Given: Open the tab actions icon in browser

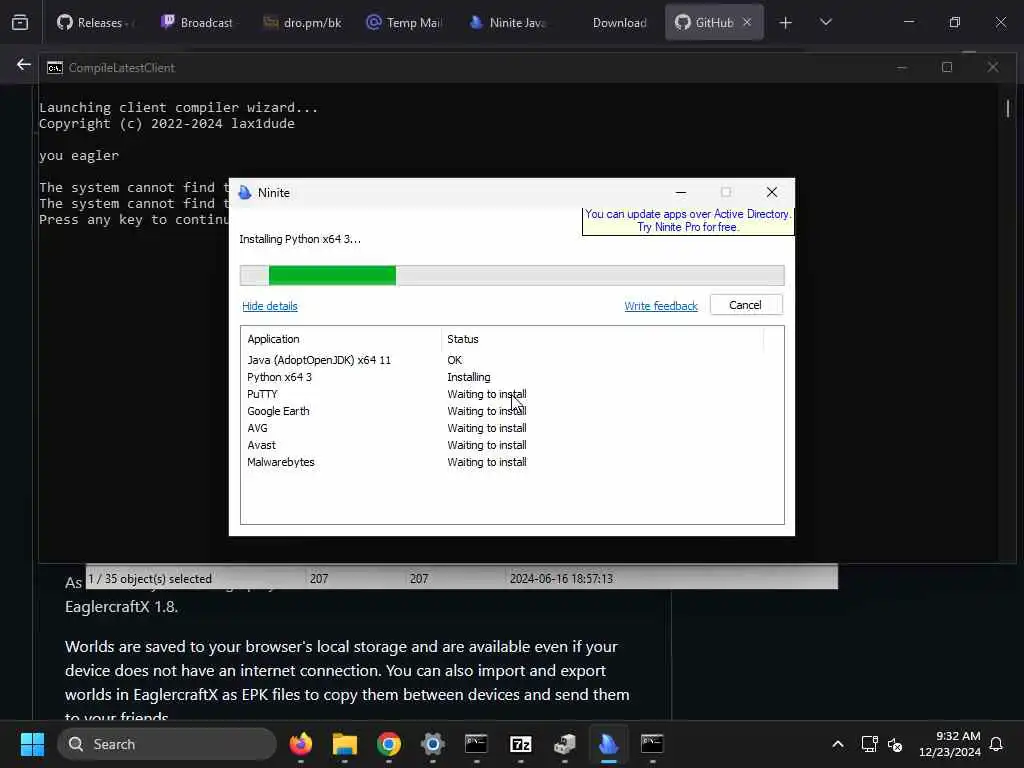Looking at the screenshot, I should click(20, 22).
